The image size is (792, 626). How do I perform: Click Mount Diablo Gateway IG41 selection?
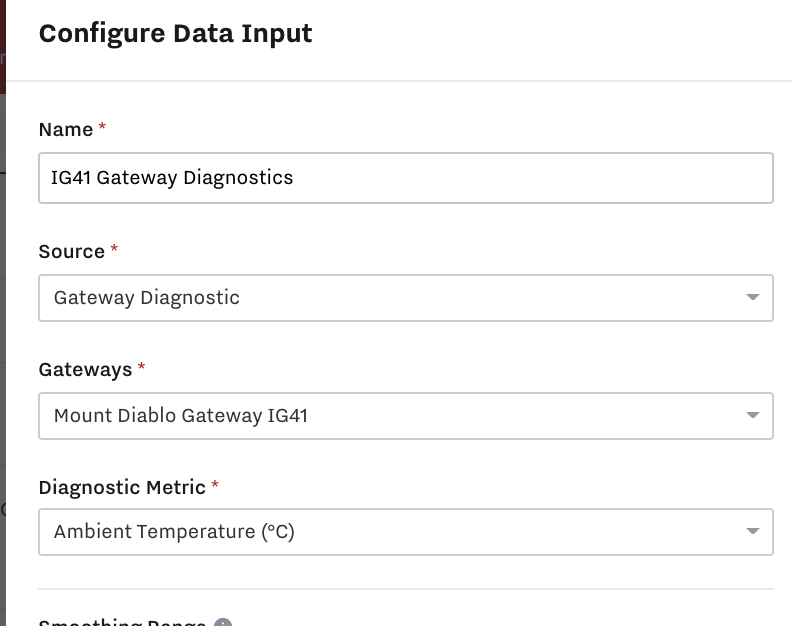point(181,415)
